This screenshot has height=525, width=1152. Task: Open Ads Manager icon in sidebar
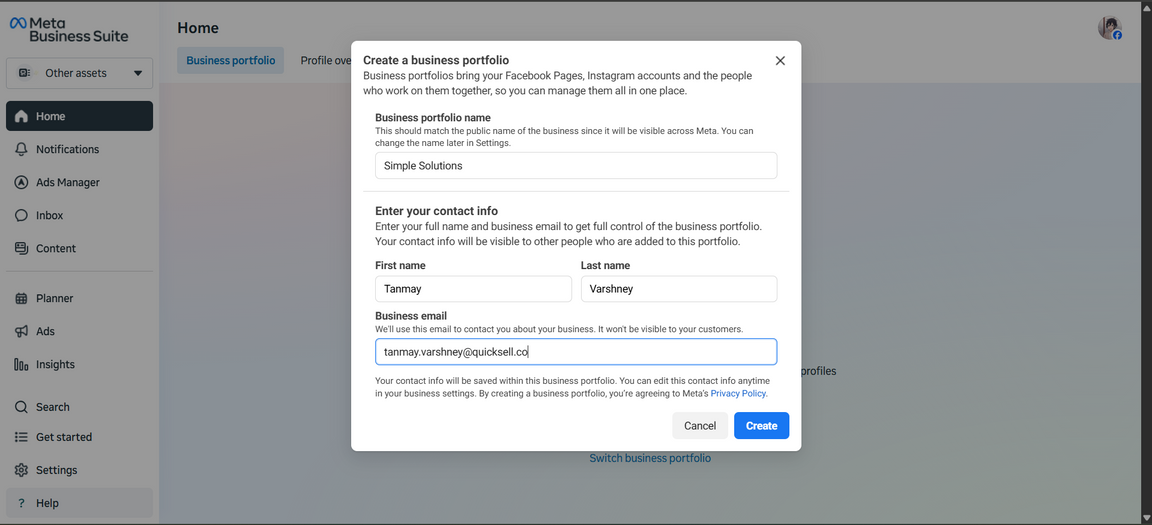(21, 182)
